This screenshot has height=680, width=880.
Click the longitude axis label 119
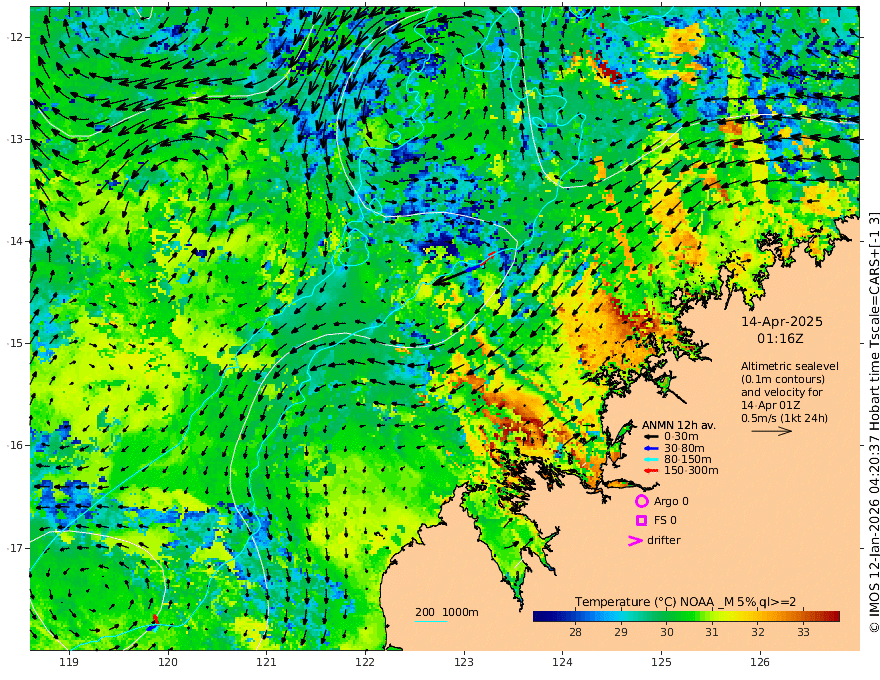pos(69,663)
